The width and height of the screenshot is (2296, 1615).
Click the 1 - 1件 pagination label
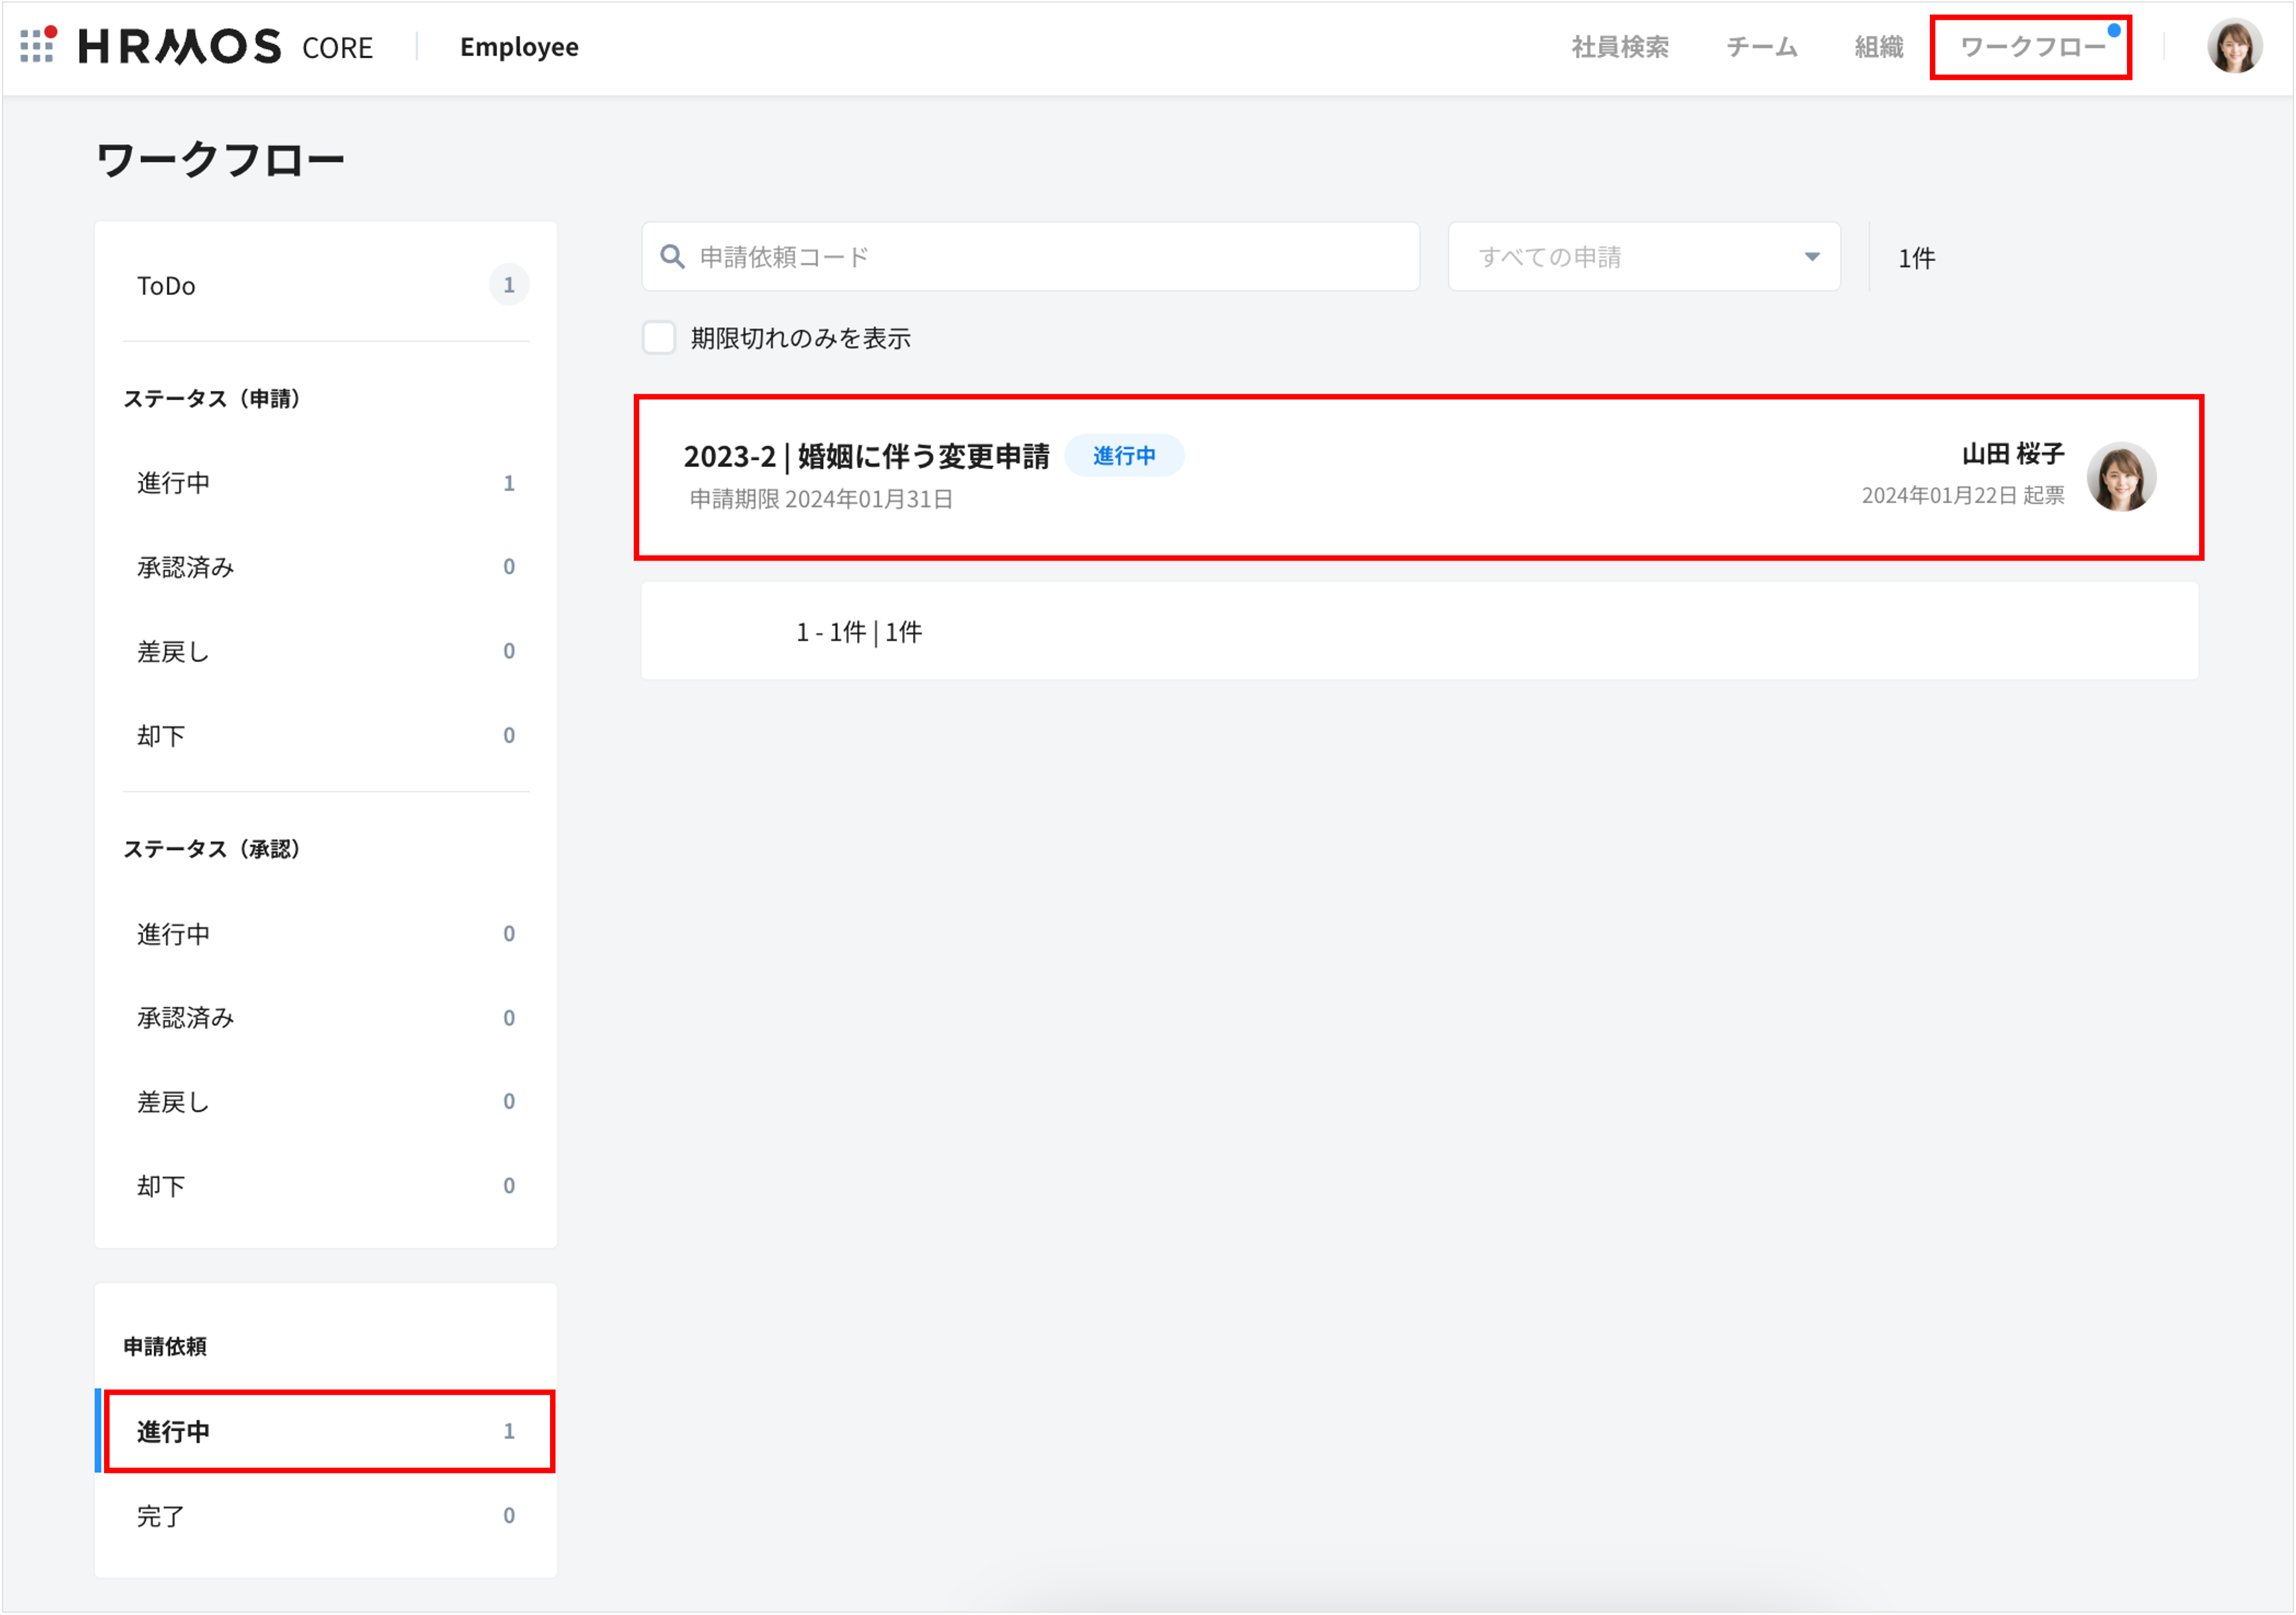click(x=858, y=631)
